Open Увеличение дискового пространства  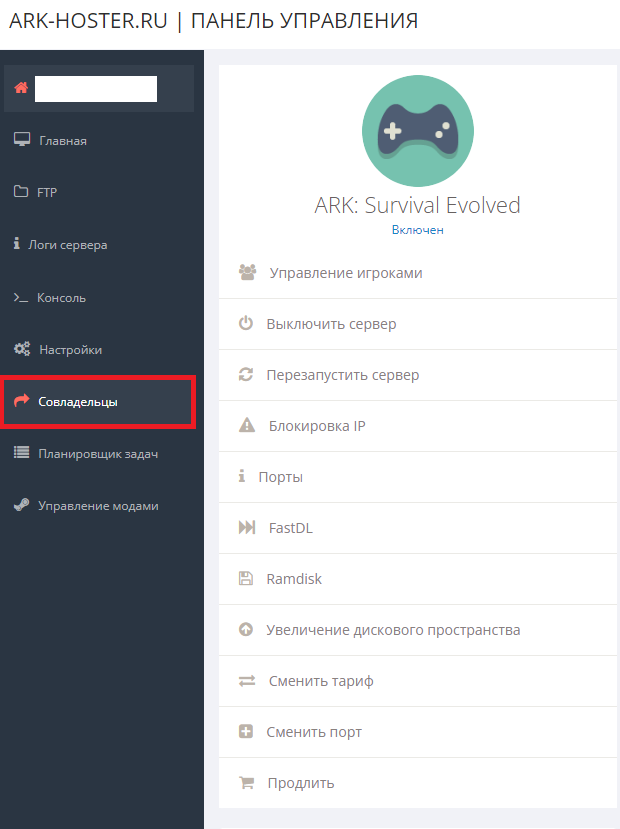pyautogui.click(x=418, y=630)
